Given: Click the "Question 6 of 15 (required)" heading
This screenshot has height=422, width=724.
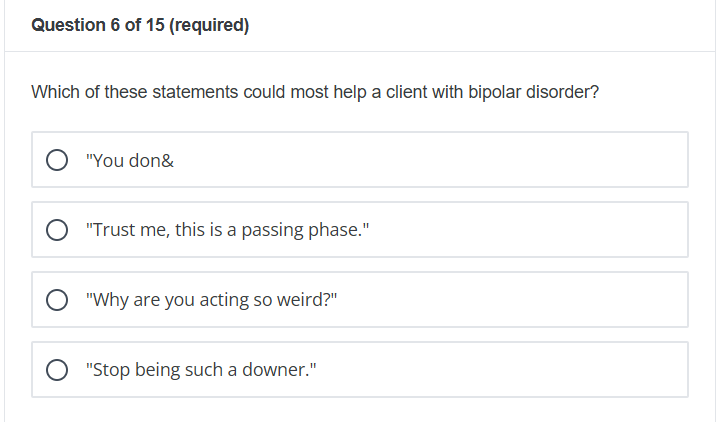Looking at the screenshot, I should click(x=140, y=25).
